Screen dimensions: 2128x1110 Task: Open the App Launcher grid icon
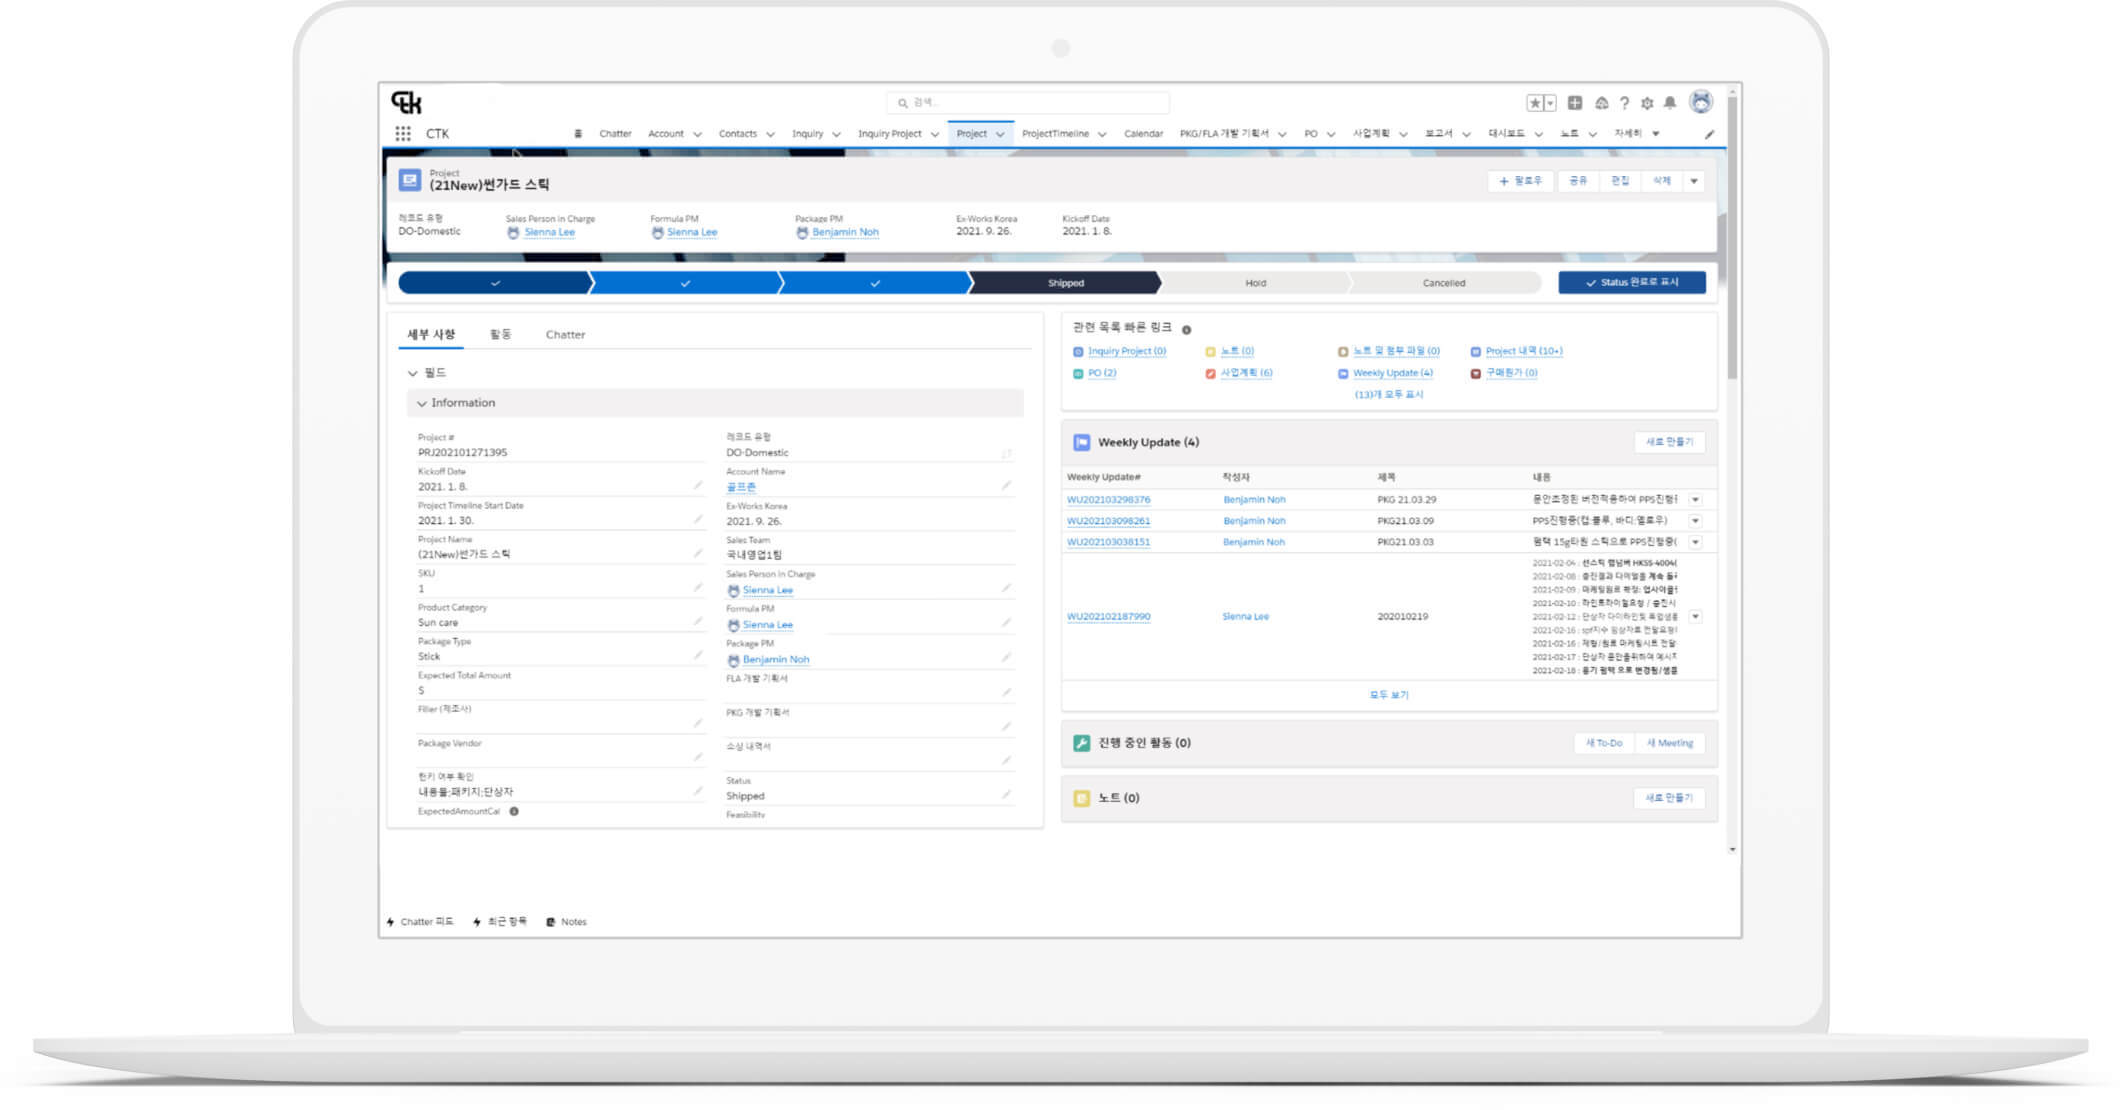[x=403, y=134]
